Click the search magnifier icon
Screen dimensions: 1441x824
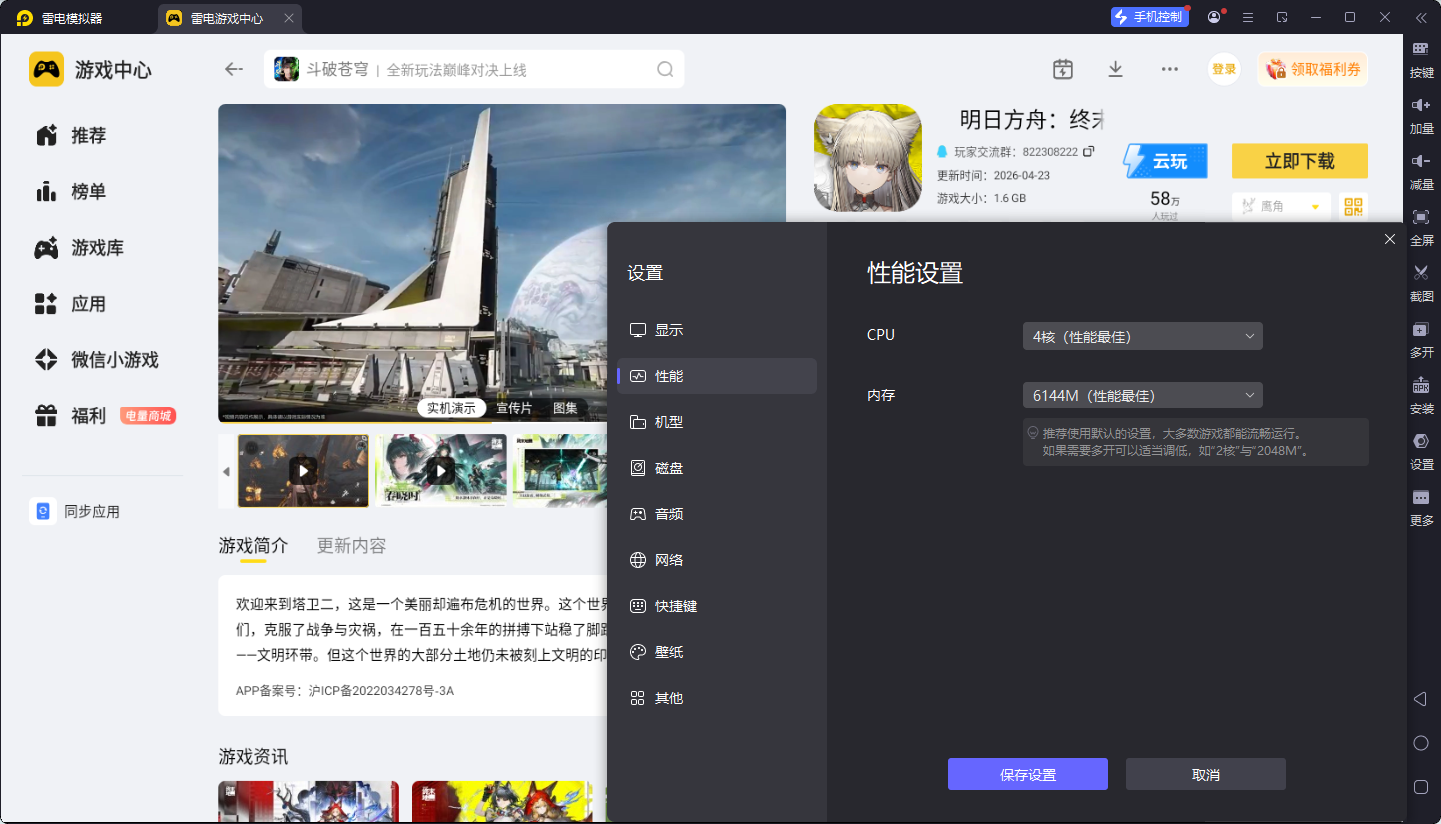coord(665,69)
